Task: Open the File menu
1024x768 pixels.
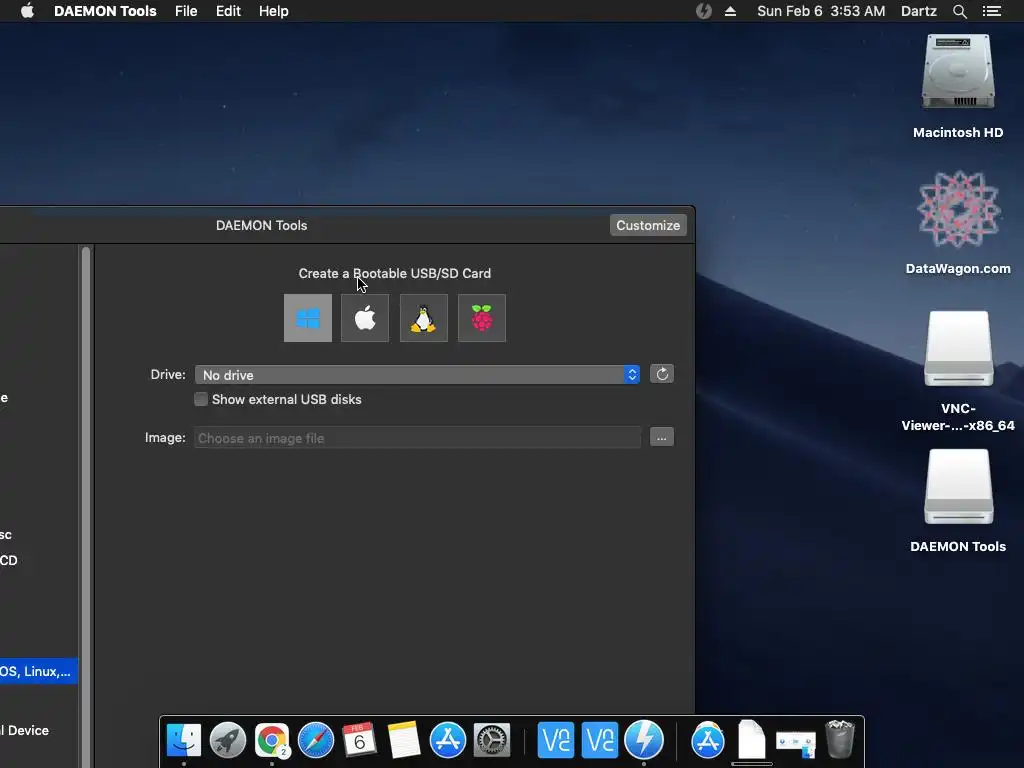Action: coord(186,11)
